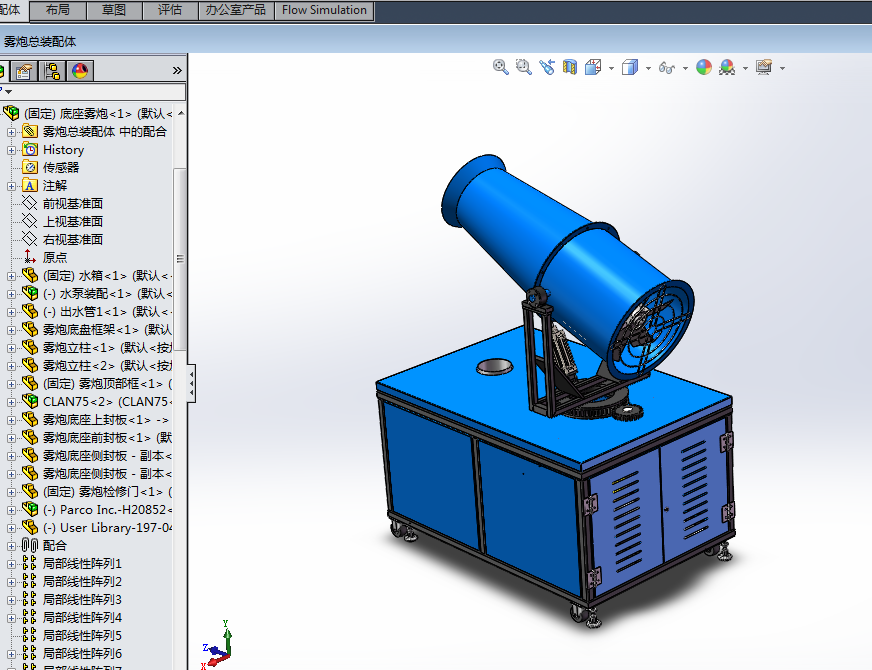Switch to the Flow Simulation tab
Image resolution: width=872 pixels, height=670 pixels.
pos(324,10)
